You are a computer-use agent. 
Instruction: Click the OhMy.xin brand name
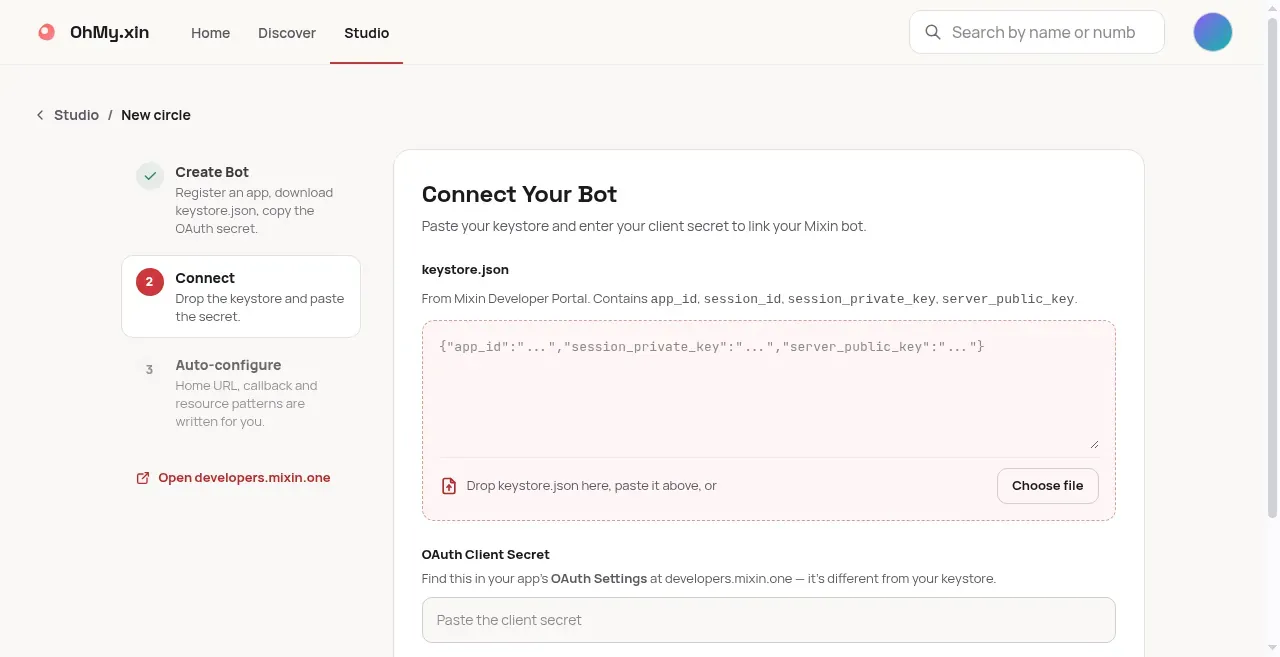(x=110, y=32)
